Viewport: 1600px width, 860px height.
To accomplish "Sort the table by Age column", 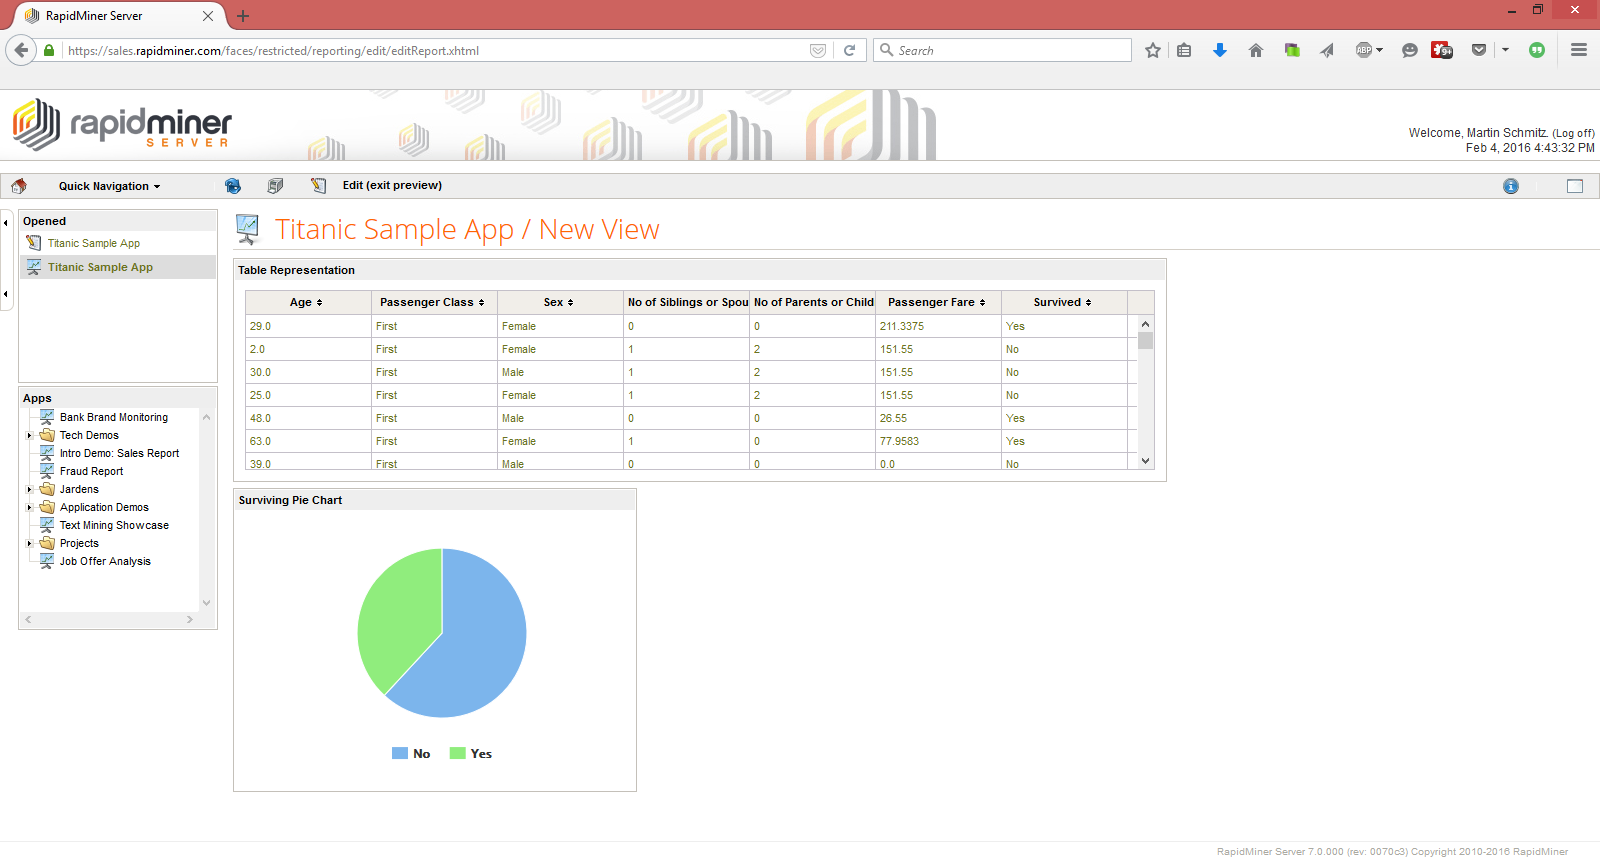I will (306, 302).
